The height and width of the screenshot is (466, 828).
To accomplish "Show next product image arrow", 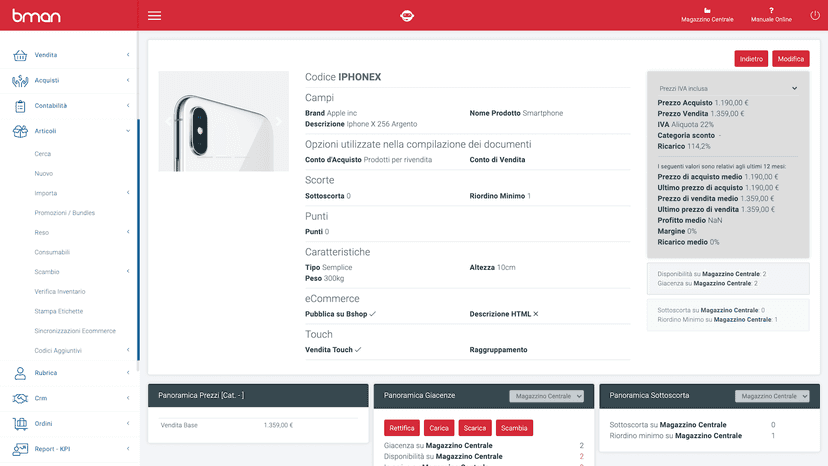I will [x=279, y=122].
